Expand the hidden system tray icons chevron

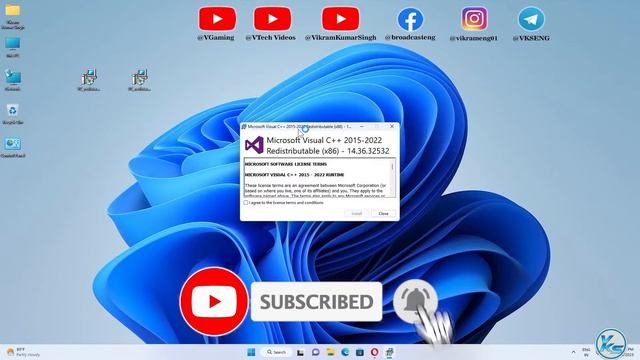573,352
